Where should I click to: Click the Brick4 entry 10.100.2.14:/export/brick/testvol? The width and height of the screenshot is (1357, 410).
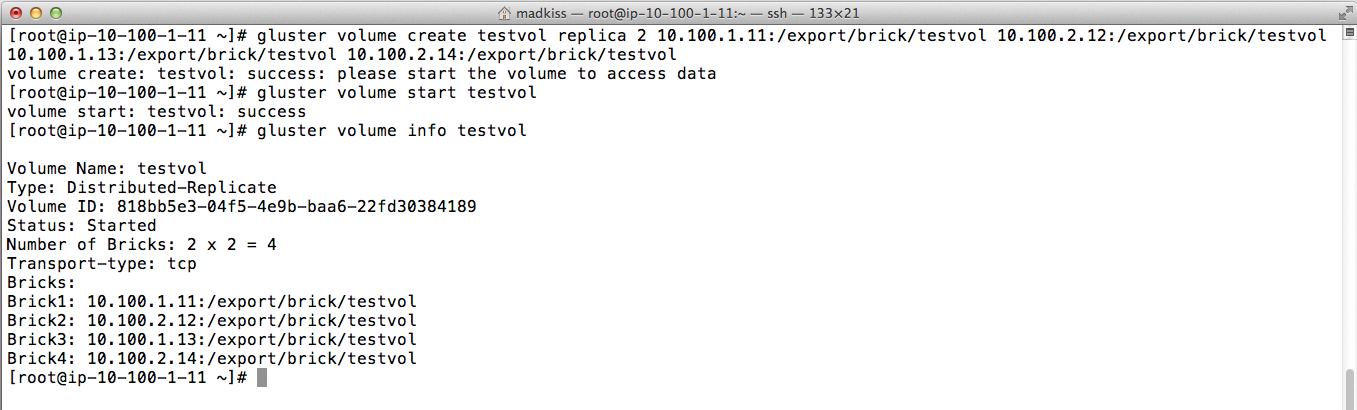tap(251, 359)
